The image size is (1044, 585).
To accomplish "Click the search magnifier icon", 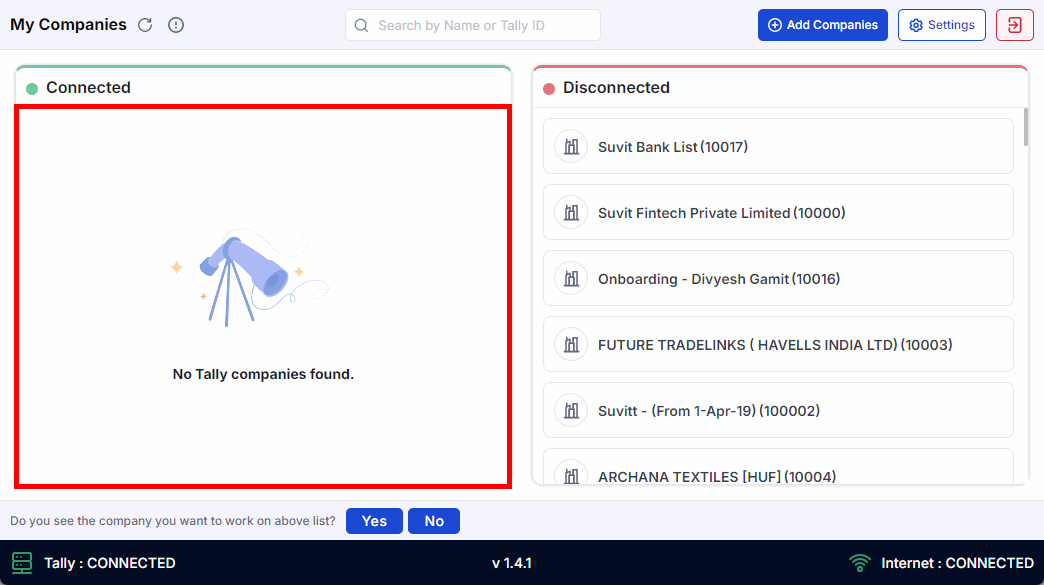I will 362,25.
